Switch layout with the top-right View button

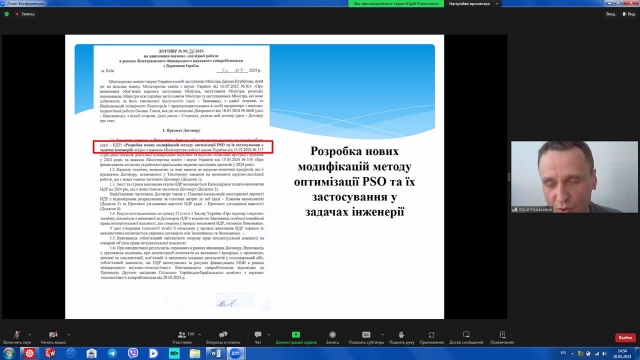point(629,14)
